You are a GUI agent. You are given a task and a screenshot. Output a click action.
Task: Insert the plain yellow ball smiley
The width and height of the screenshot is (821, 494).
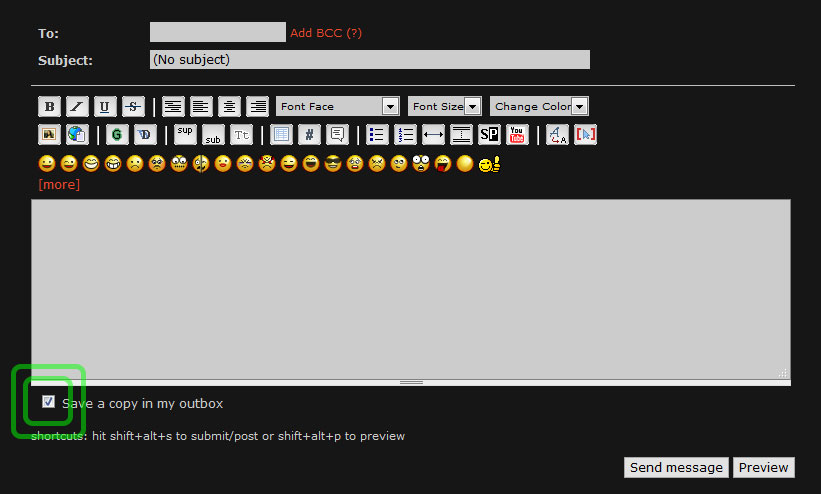coord(464,164)
